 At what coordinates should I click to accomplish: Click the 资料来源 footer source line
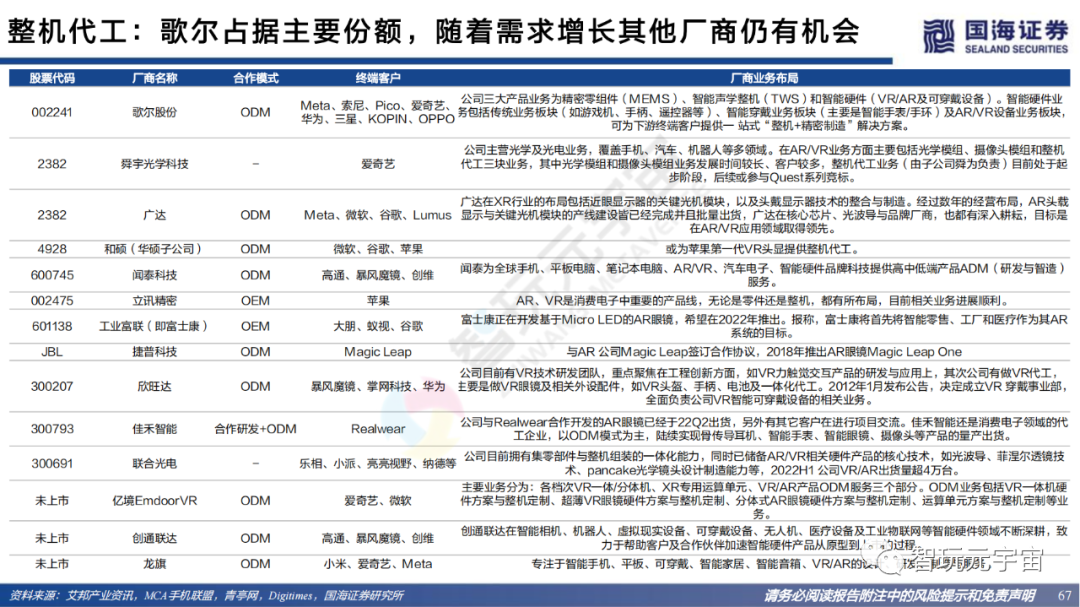pyautogui.click(x=207, y=595)
